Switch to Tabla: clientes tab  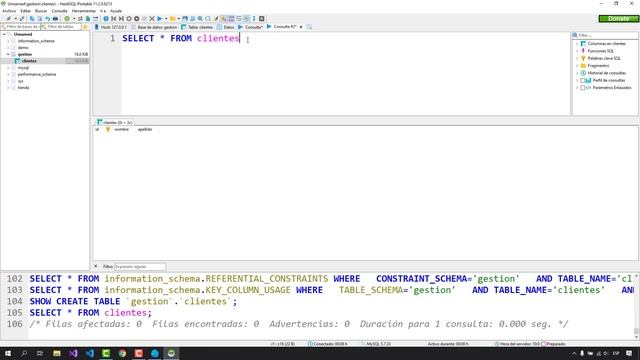pyautogui.click(x=197, y=27)
